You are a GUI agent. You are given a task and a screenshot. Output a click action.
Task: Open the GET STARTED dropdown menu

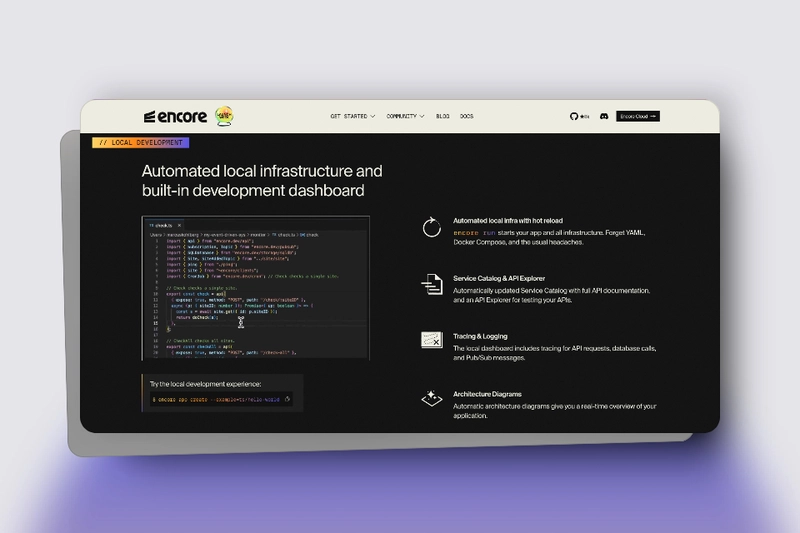[x=353, y=116]
